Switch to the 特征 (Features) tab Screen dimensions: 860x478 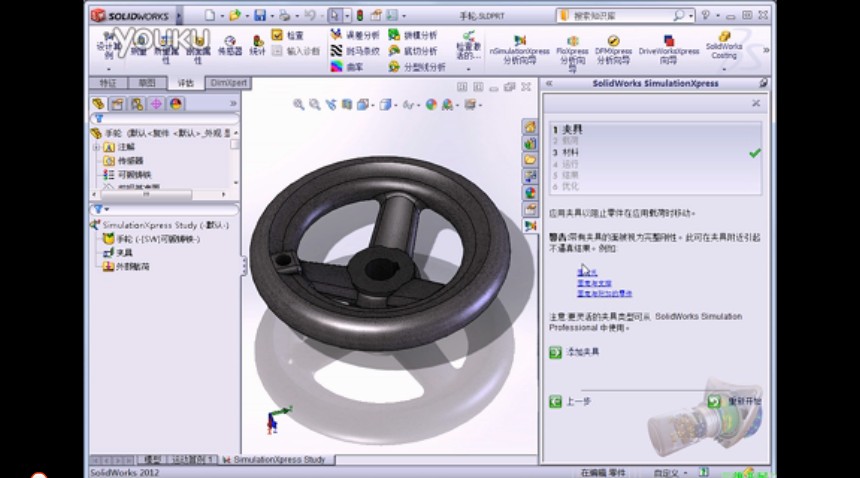point(108,83)
